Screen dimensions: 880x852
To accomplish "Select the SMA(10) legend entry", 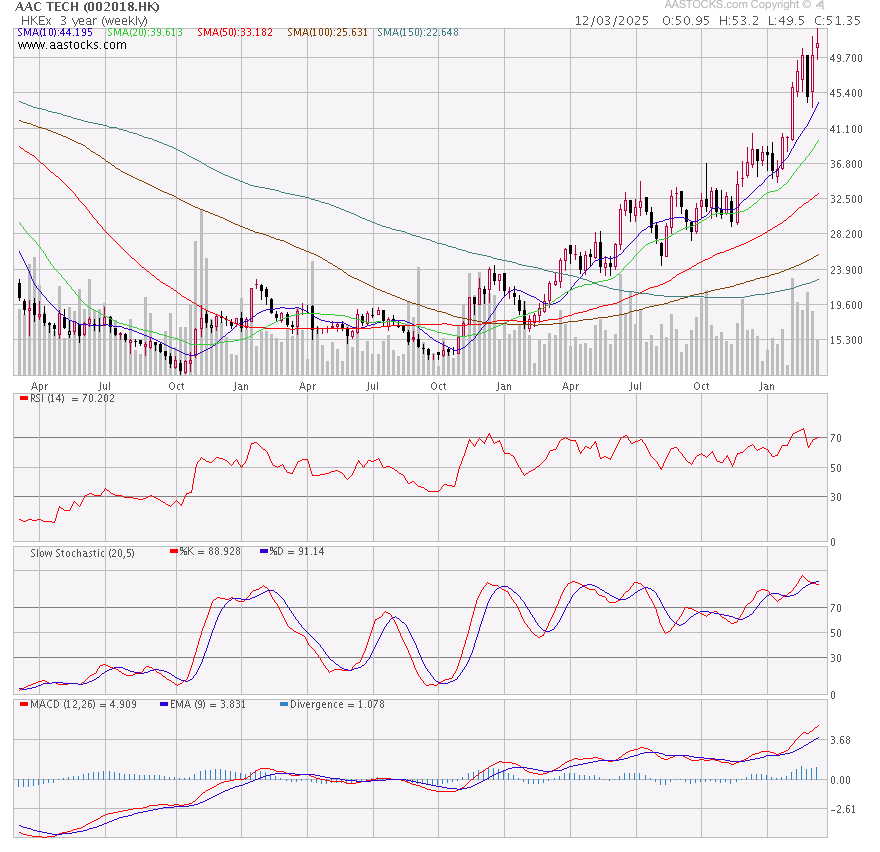I will coord(55,33).
